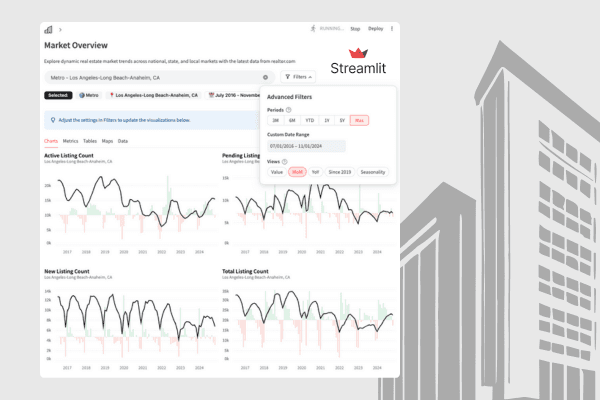Click the Metro Los Angeles search field
Screen dimensions: 600x400
pyautogui.click(x=160, y=78)
